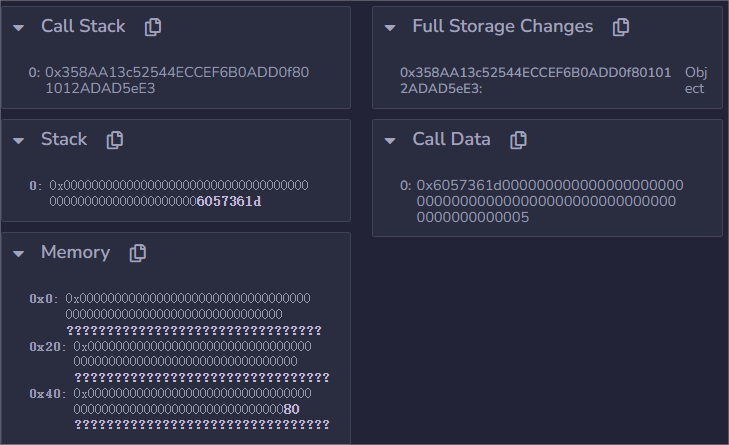Collapse the Memory panel arrow
729x445 pixels.
pyautogui.click(x=19, y=253)
